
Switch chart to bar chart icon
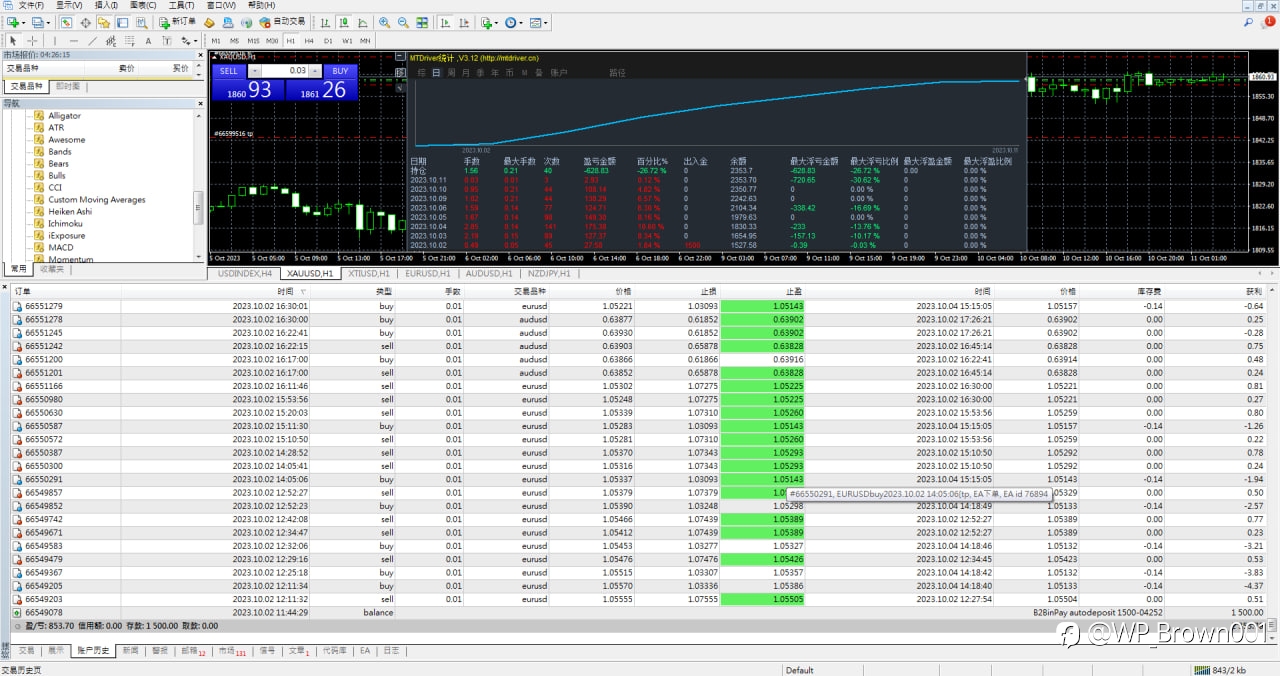pyautogui.click(x=325, y=22)
